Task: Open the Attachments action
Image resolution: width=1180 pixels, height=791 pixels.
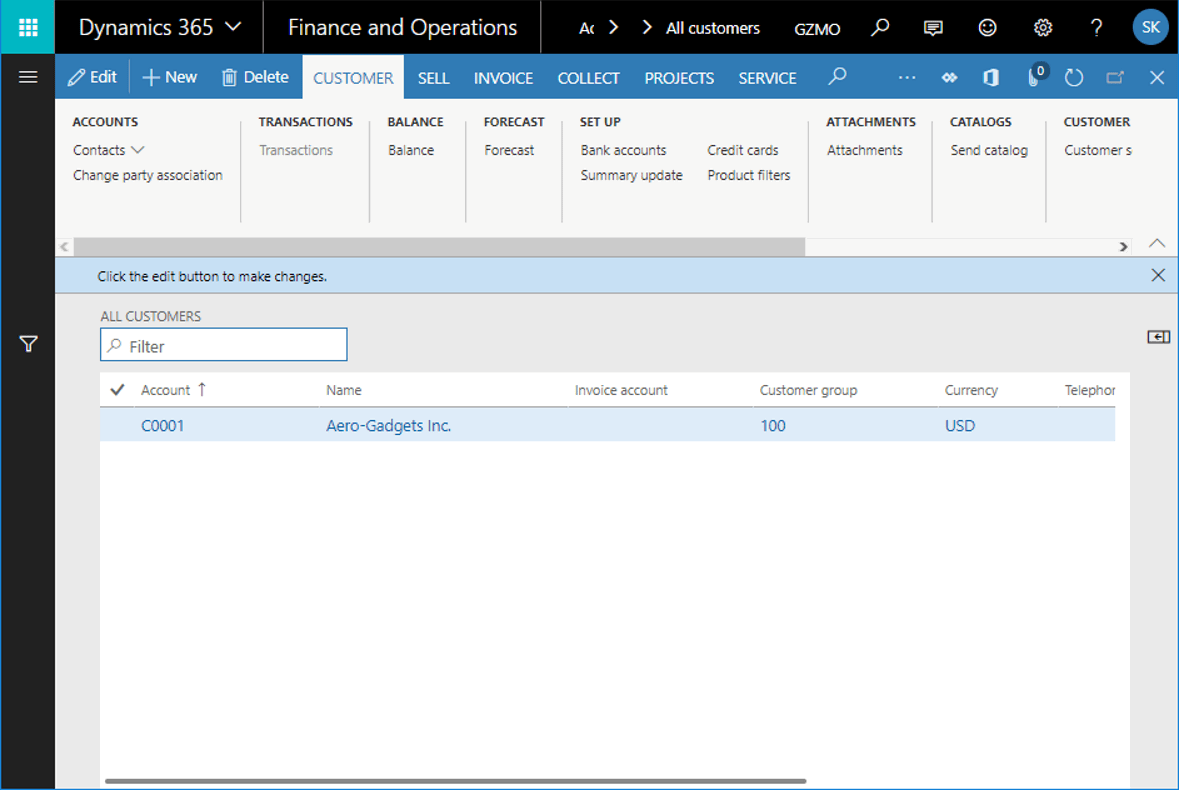Action: 865,150
